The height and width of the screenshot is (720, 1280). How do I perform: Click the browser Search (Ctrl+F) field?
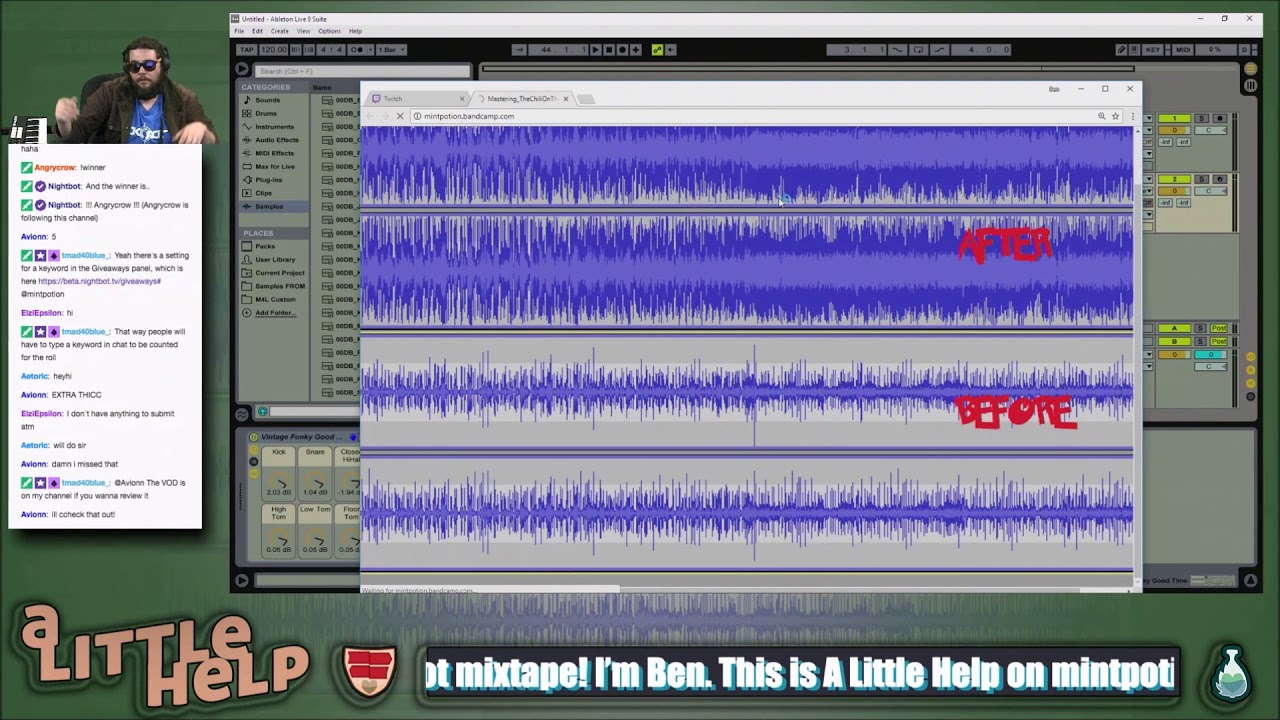pyautogui.click(x=362, y=71)
